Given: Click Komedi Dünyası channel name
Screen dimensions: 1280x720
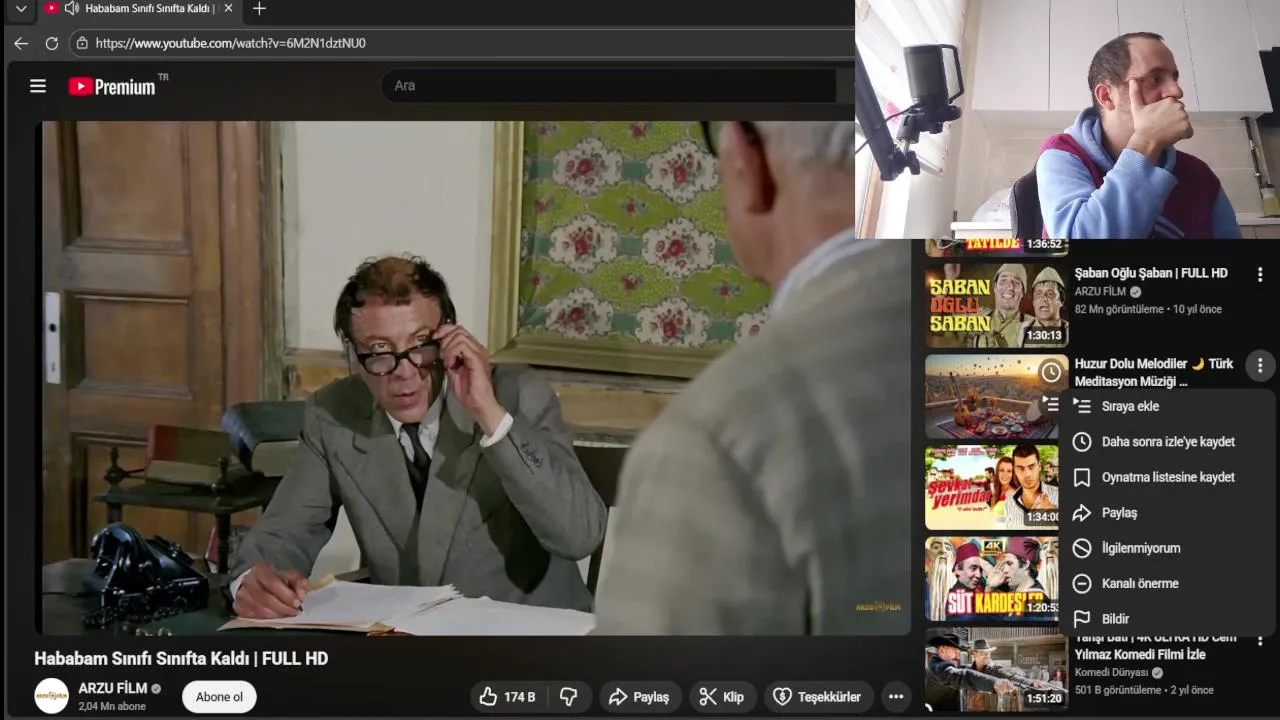Looking at the screenshot, I should pyautogui.click(x=1112, y=673).
